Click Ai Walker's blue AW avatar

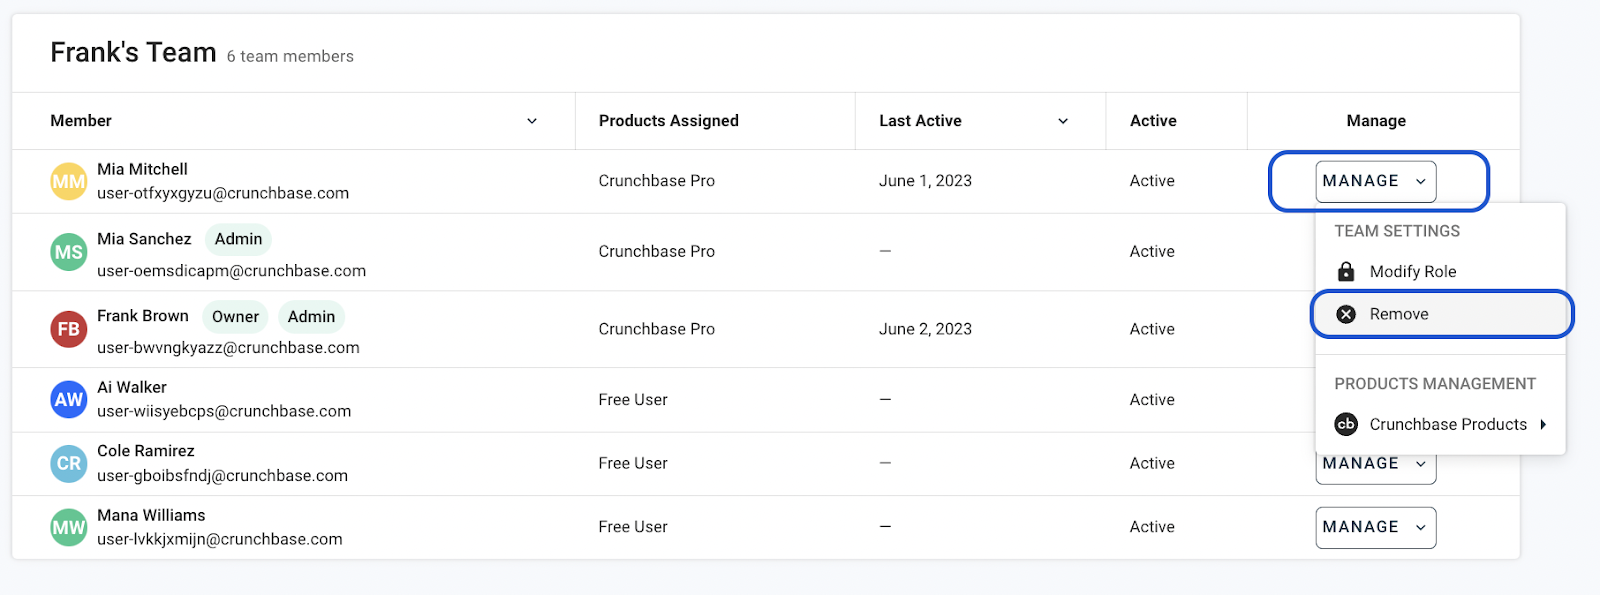[69, 400]
